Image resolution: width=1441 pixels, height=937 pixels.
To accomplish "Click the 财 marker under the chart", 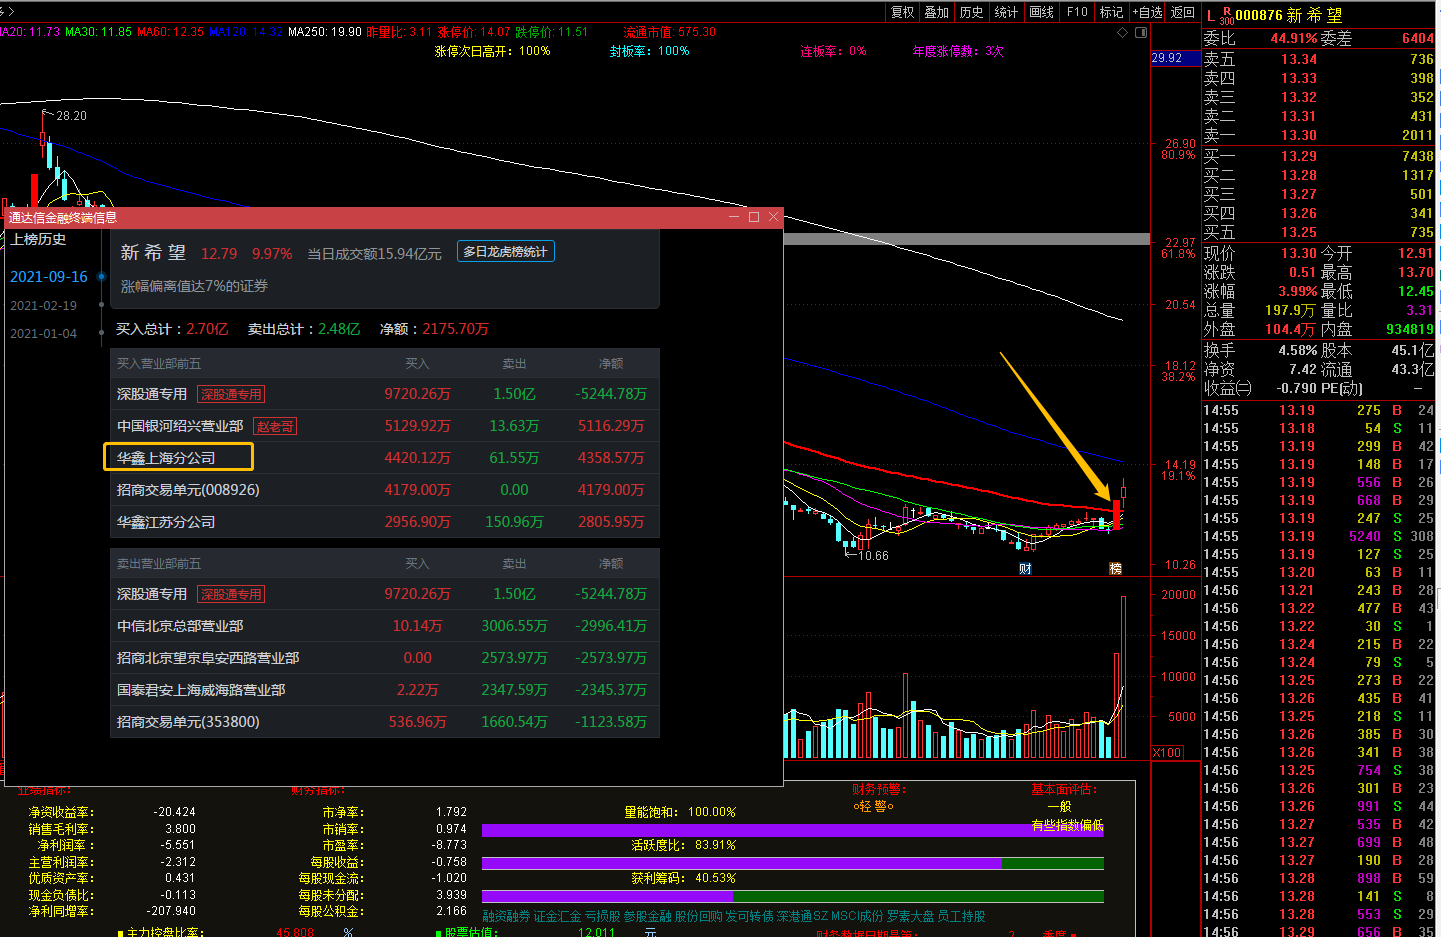I will tap(1025, 568).
